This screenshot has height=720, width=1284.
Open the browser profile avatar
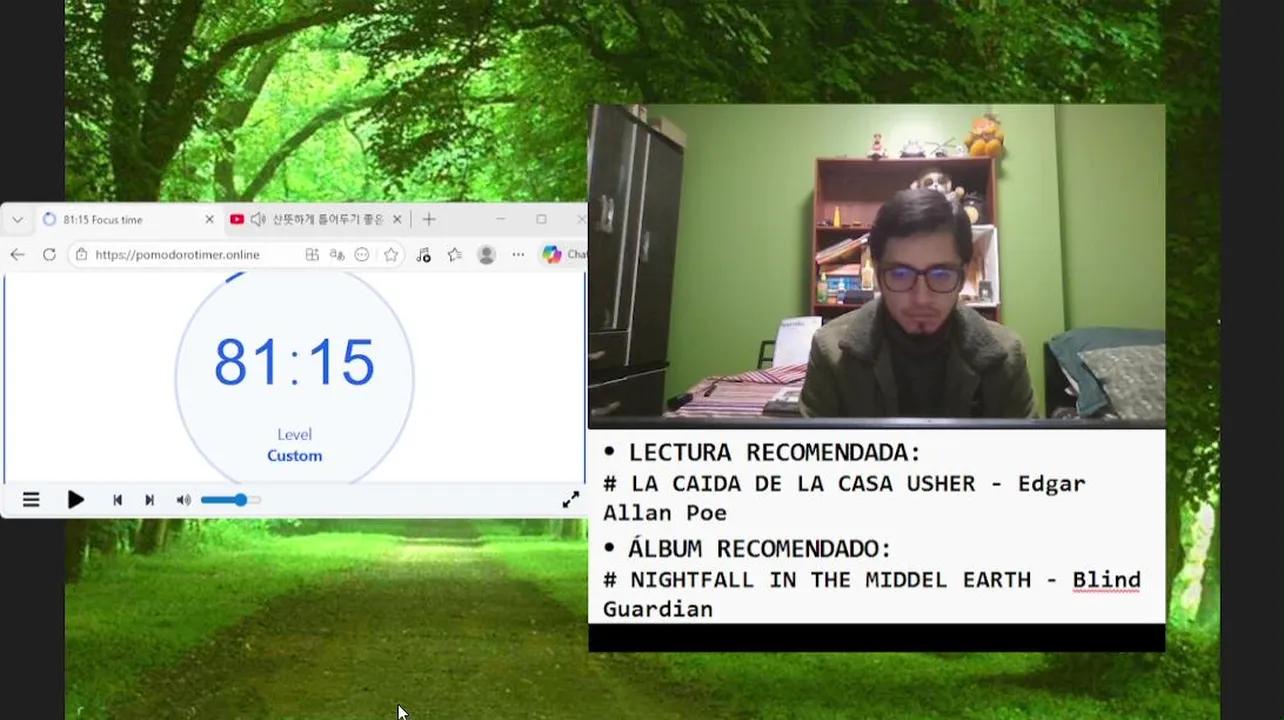(x=487, y=255)
